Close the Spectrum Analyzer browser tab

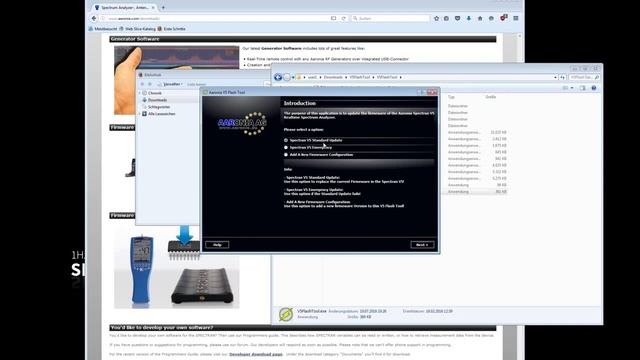[x=153, y=7]
